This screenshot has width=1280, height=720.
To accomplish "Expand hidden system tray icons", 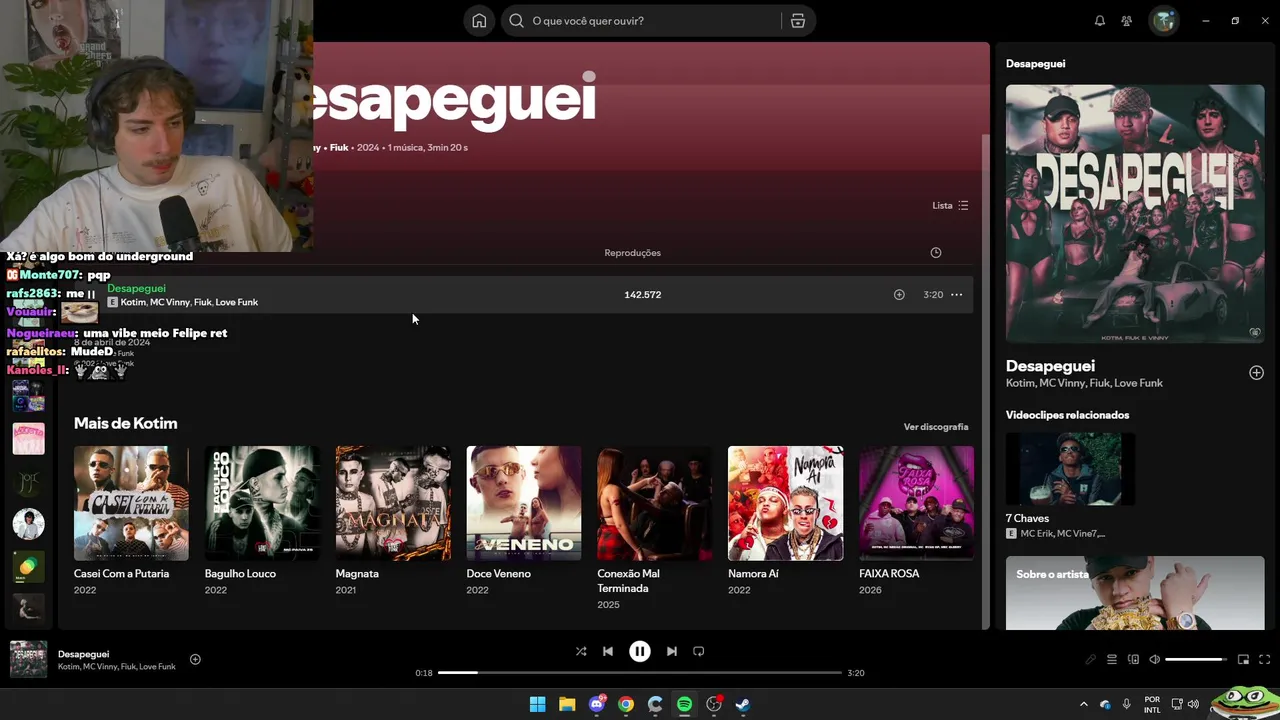I will point(1083,704).
